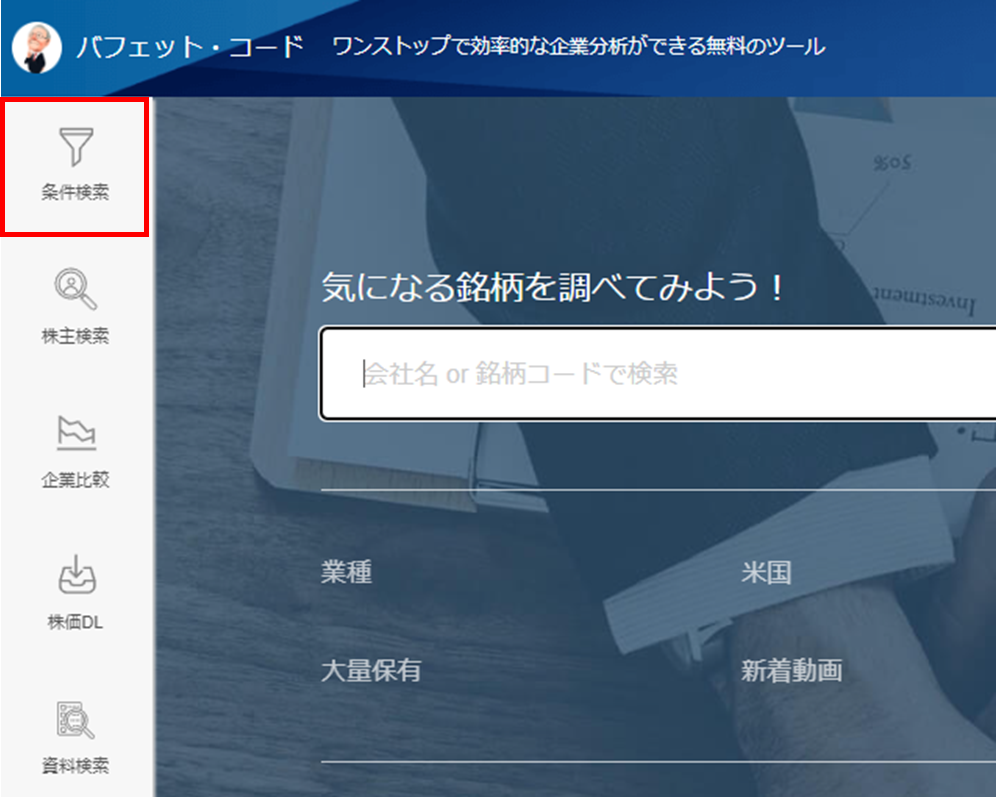The height and width of the screenshot is (797, 996).
Task: Focus the 会社名 or 銘柄コード search field
Action: [x=657, y=373]
